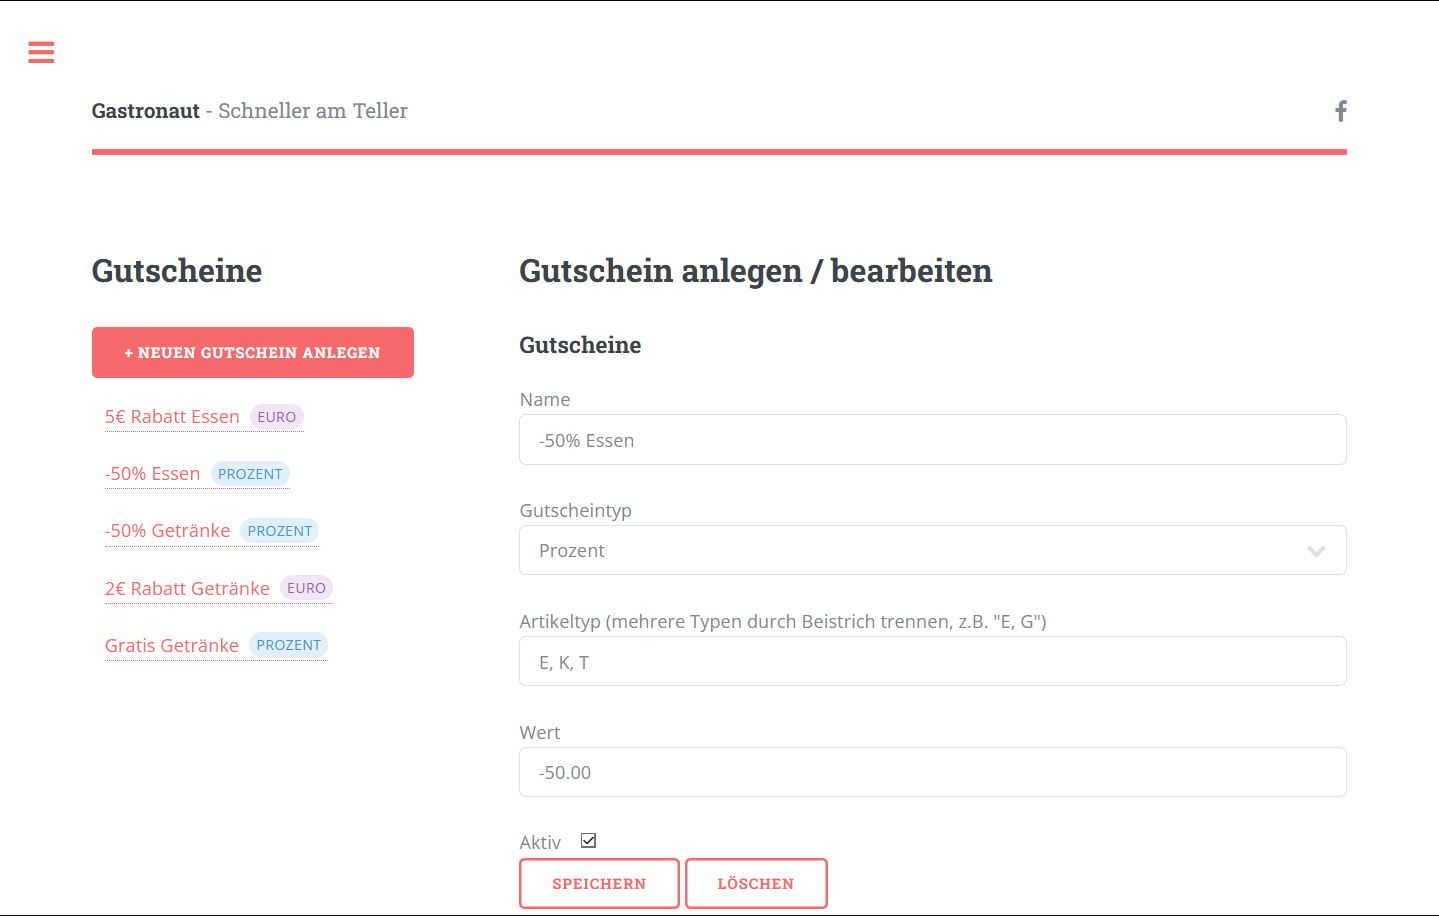1439x916 pixels.
Task: Click the dropdown chevron on Gutscheintyp
Action: pos(1316,550)
